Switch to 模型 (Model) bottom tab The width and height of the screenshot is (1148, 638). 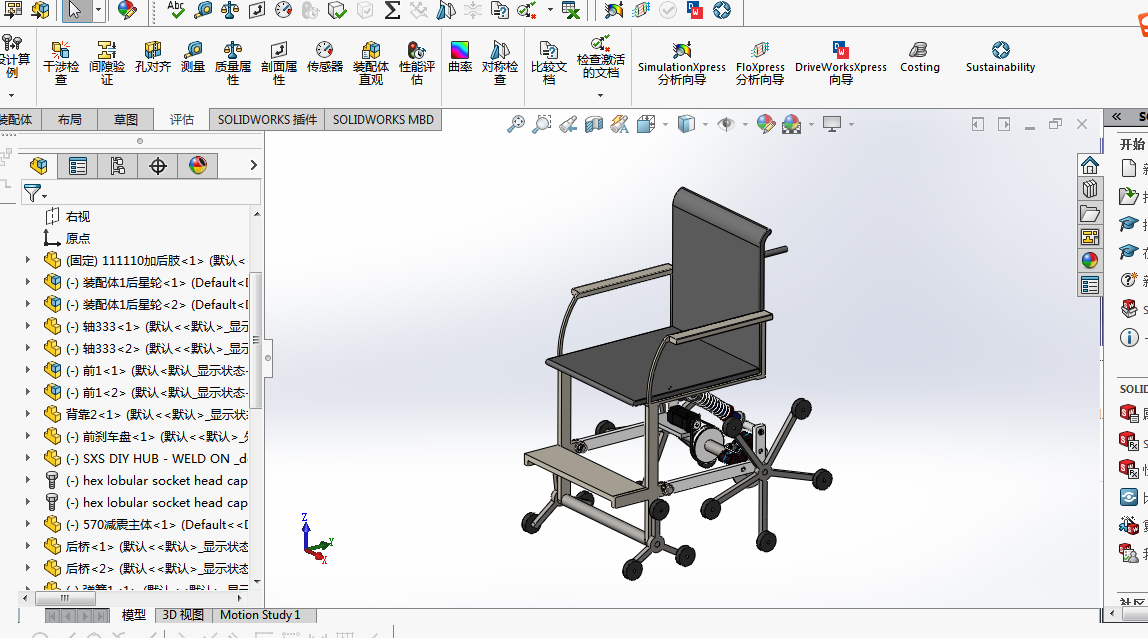[x=133, y=615]
